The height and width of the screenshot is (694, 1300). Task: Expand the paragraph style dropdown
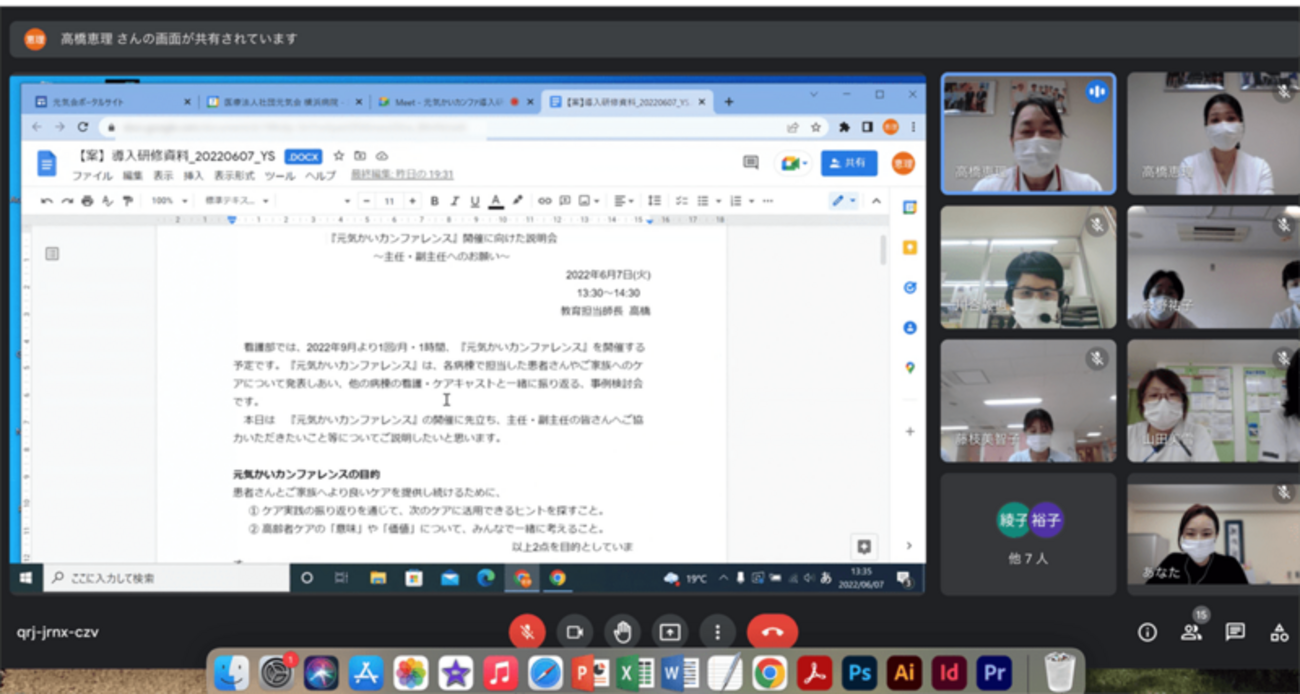point(237,201)
